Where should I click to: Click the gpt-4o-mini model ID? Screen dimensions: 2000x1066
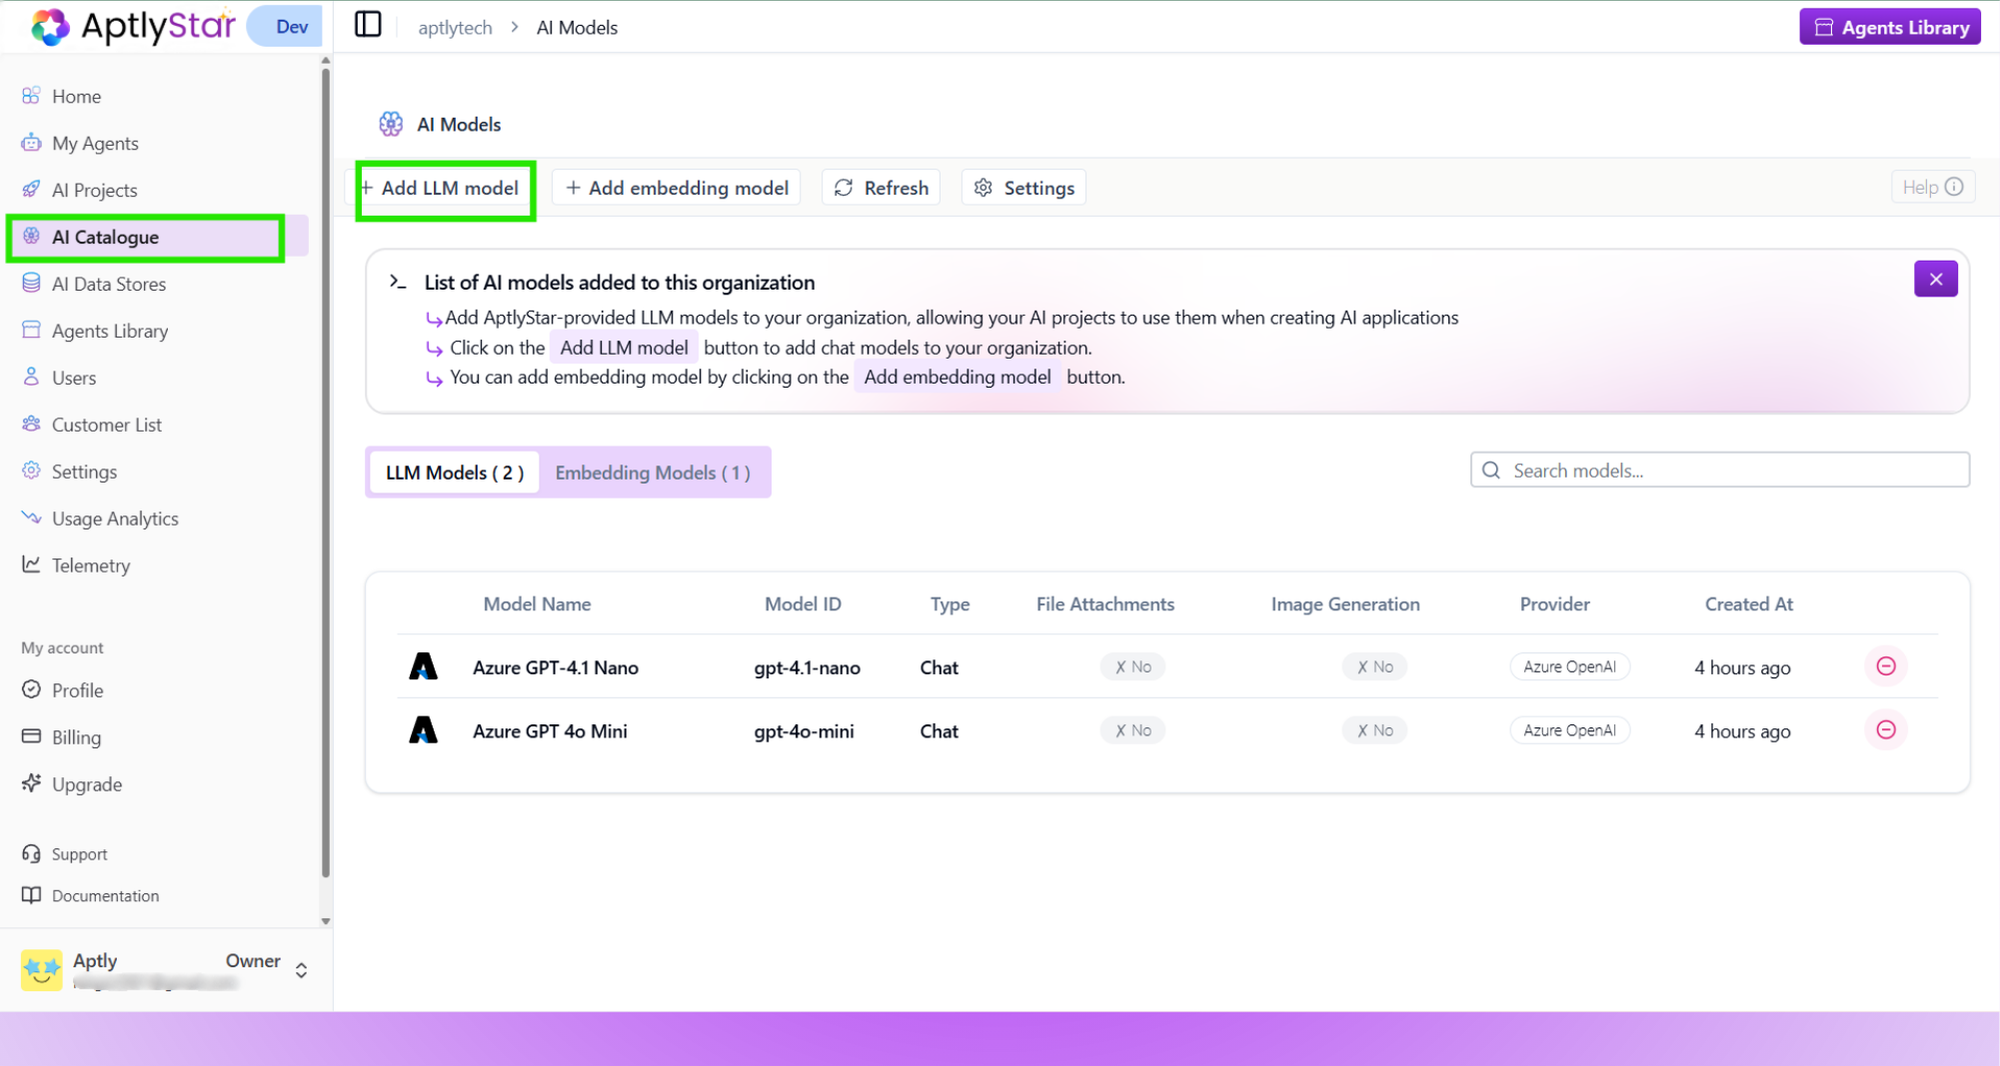click(x=804, y=731)
